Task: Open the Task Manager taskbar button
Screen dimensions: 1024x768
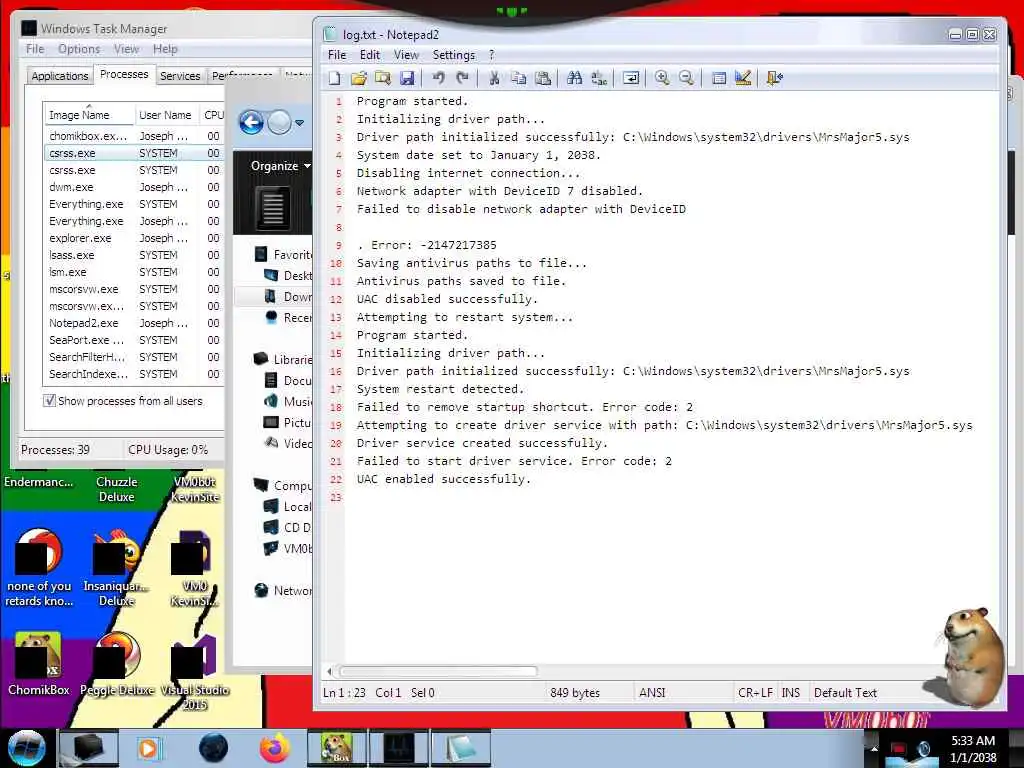Action: 398,748
